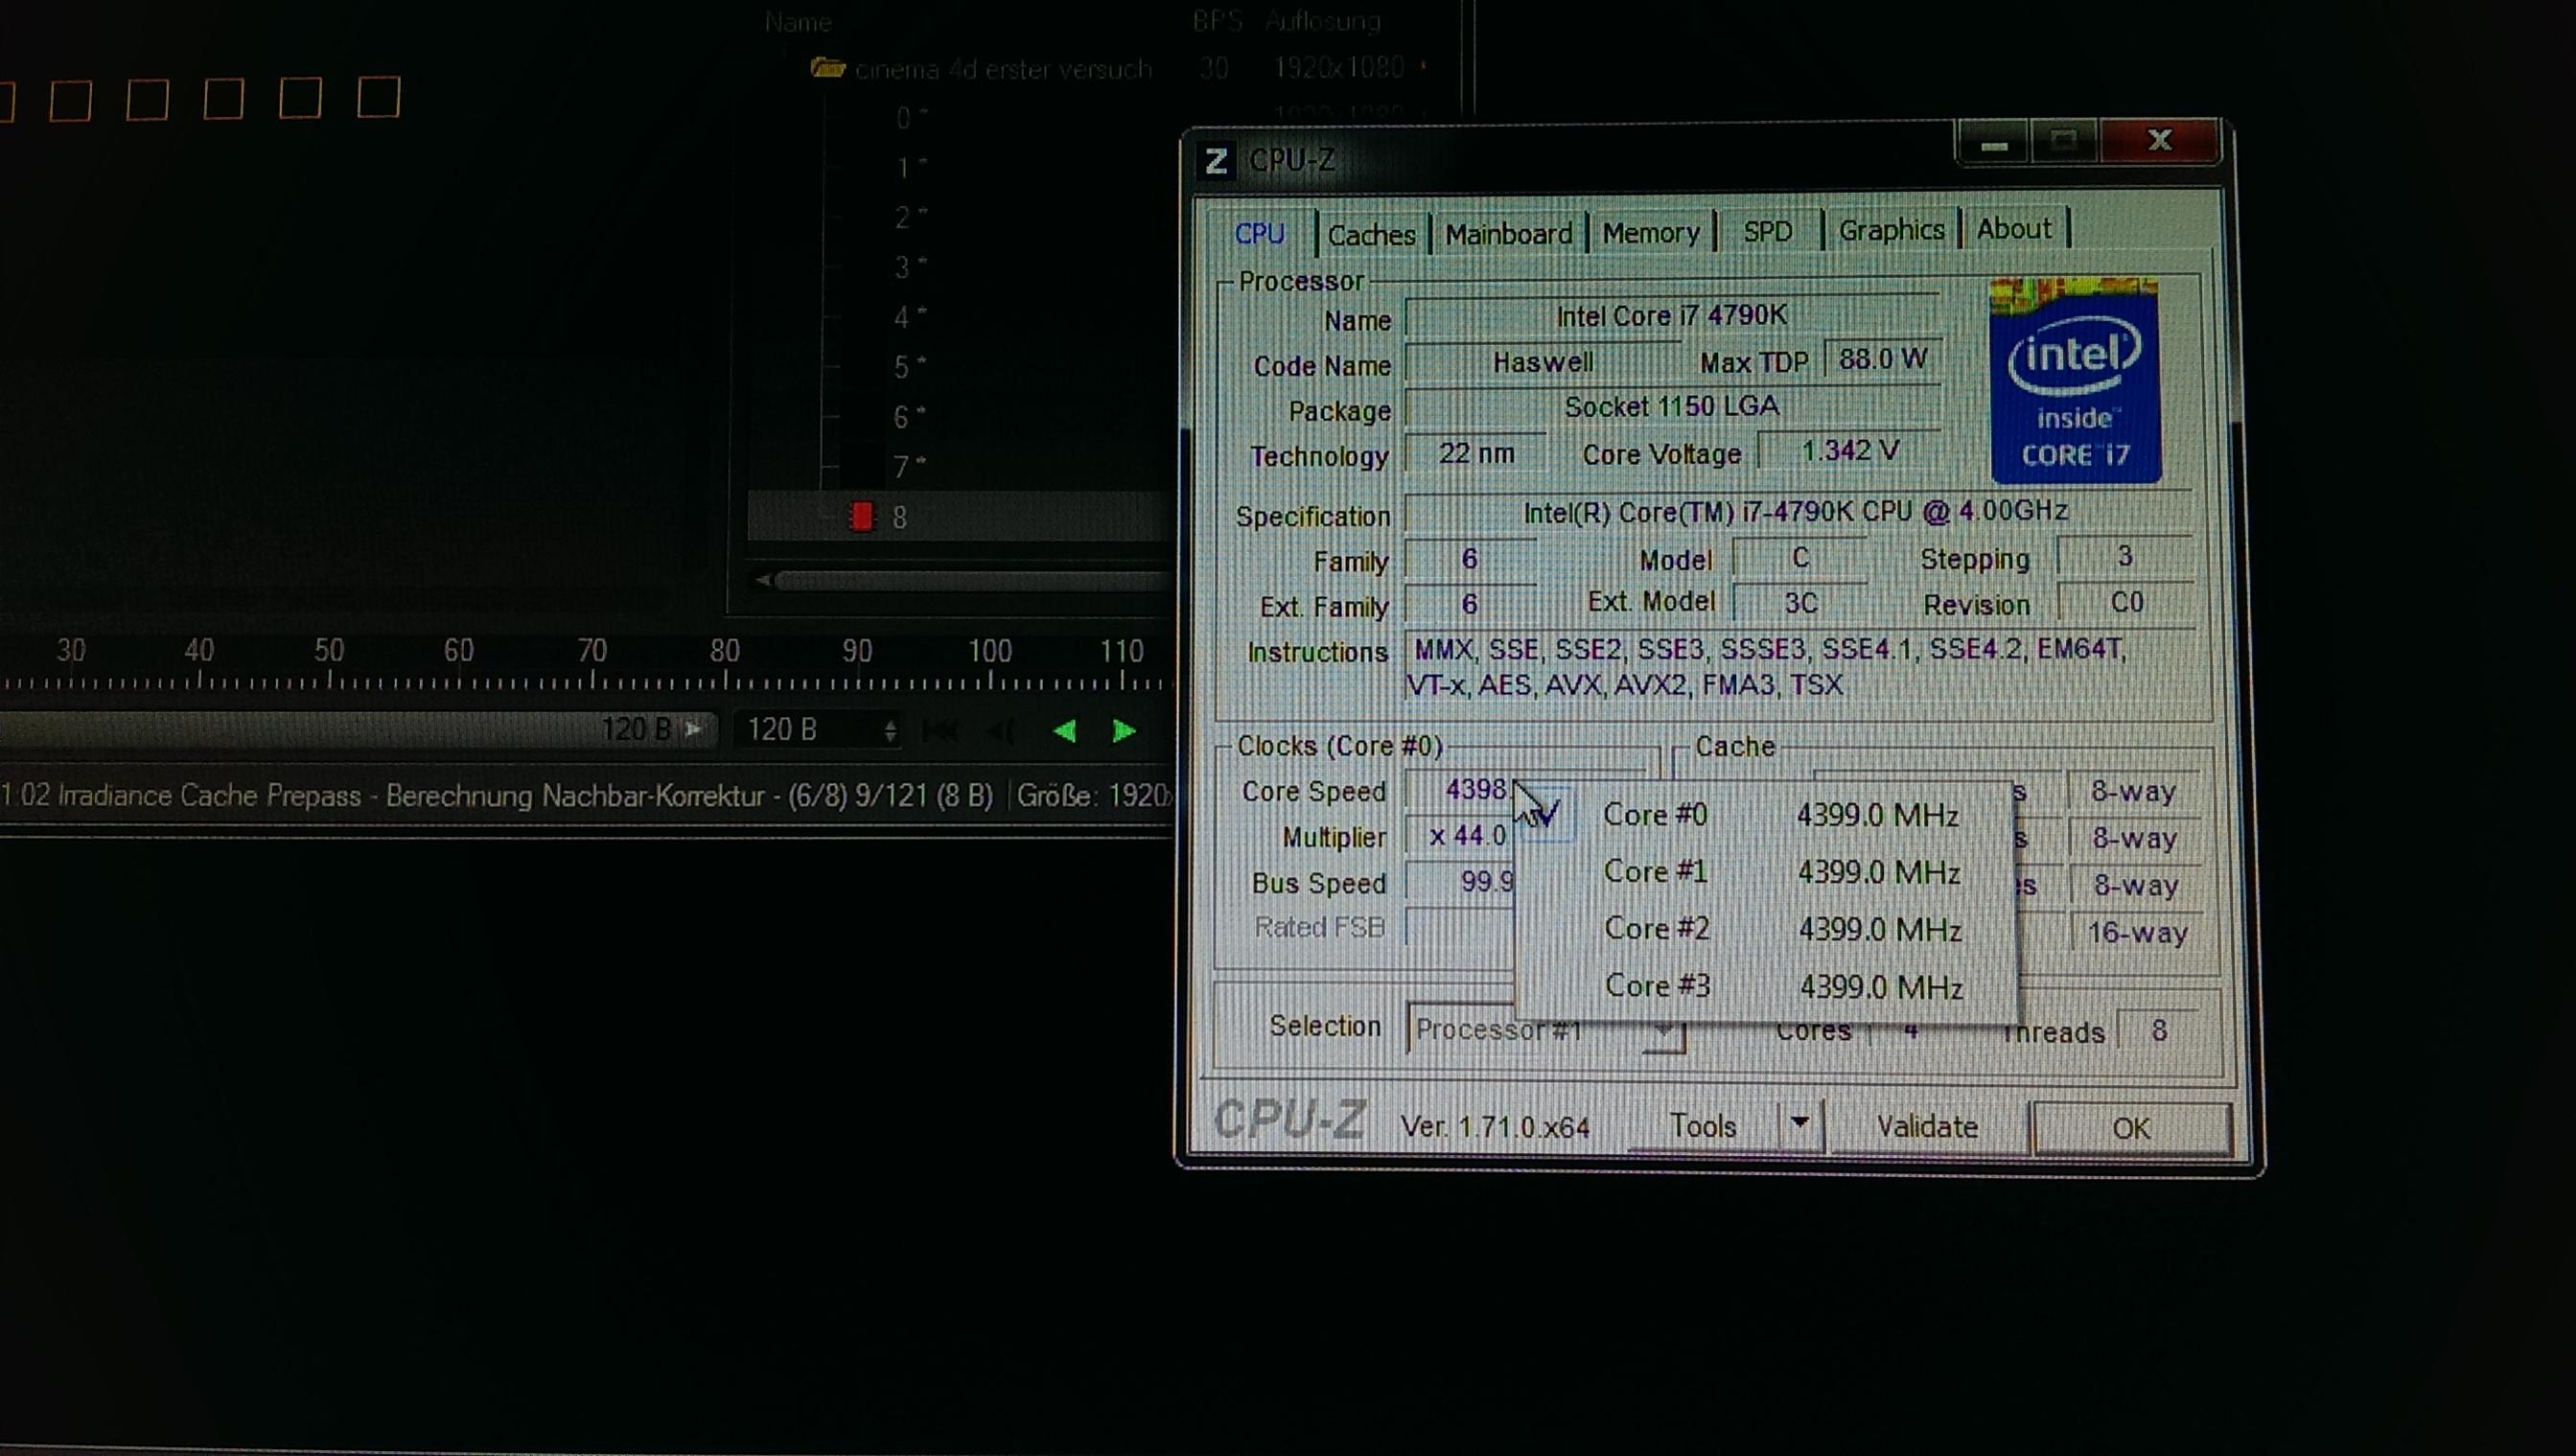
Task: Click OK in CPU-Z
Action: (2131, 1128)
